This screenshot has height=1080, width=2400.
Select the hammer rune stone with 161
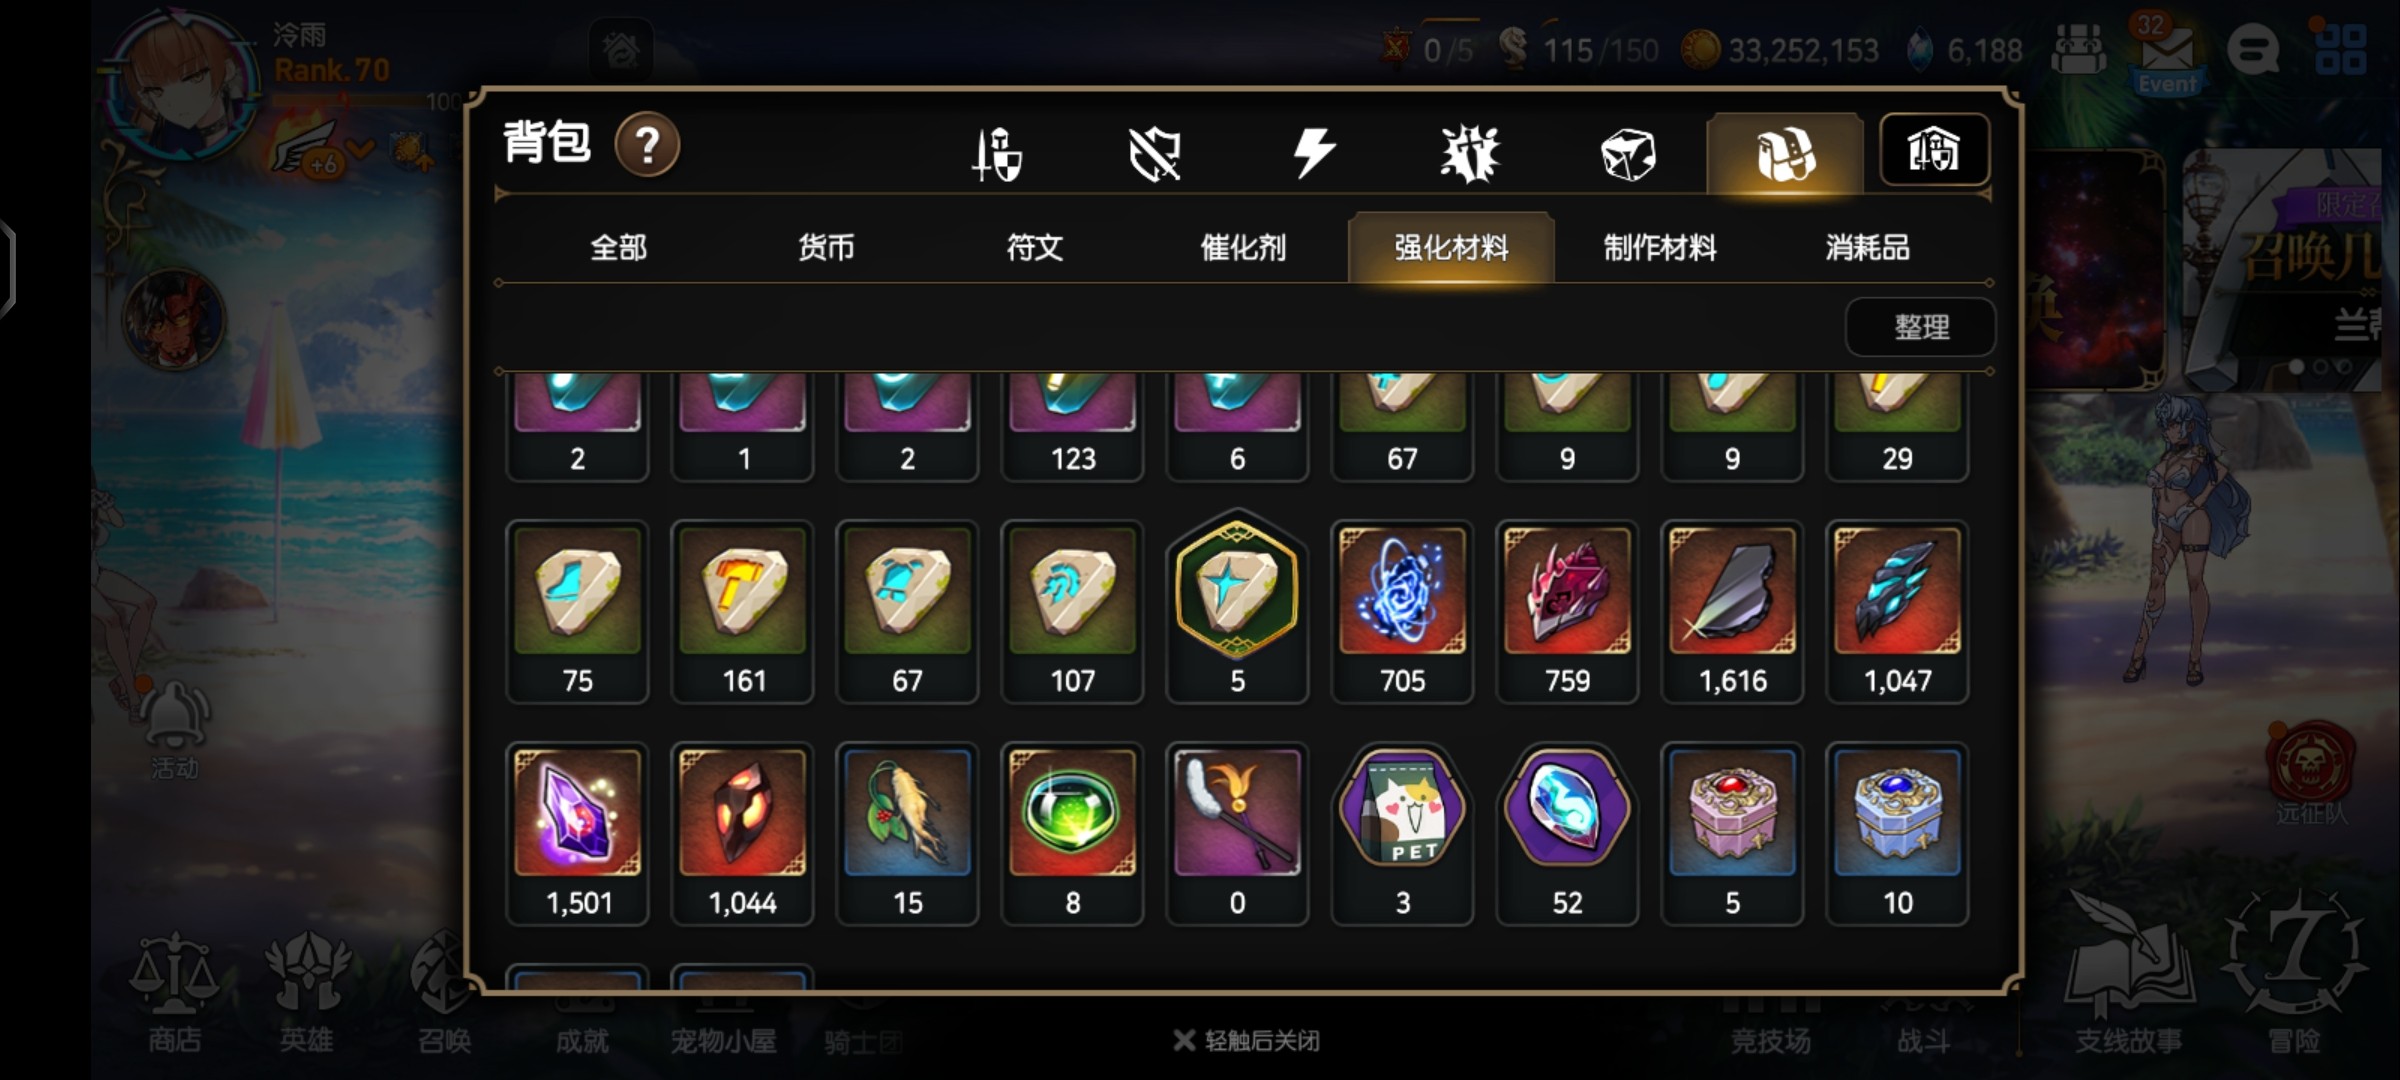742,612
